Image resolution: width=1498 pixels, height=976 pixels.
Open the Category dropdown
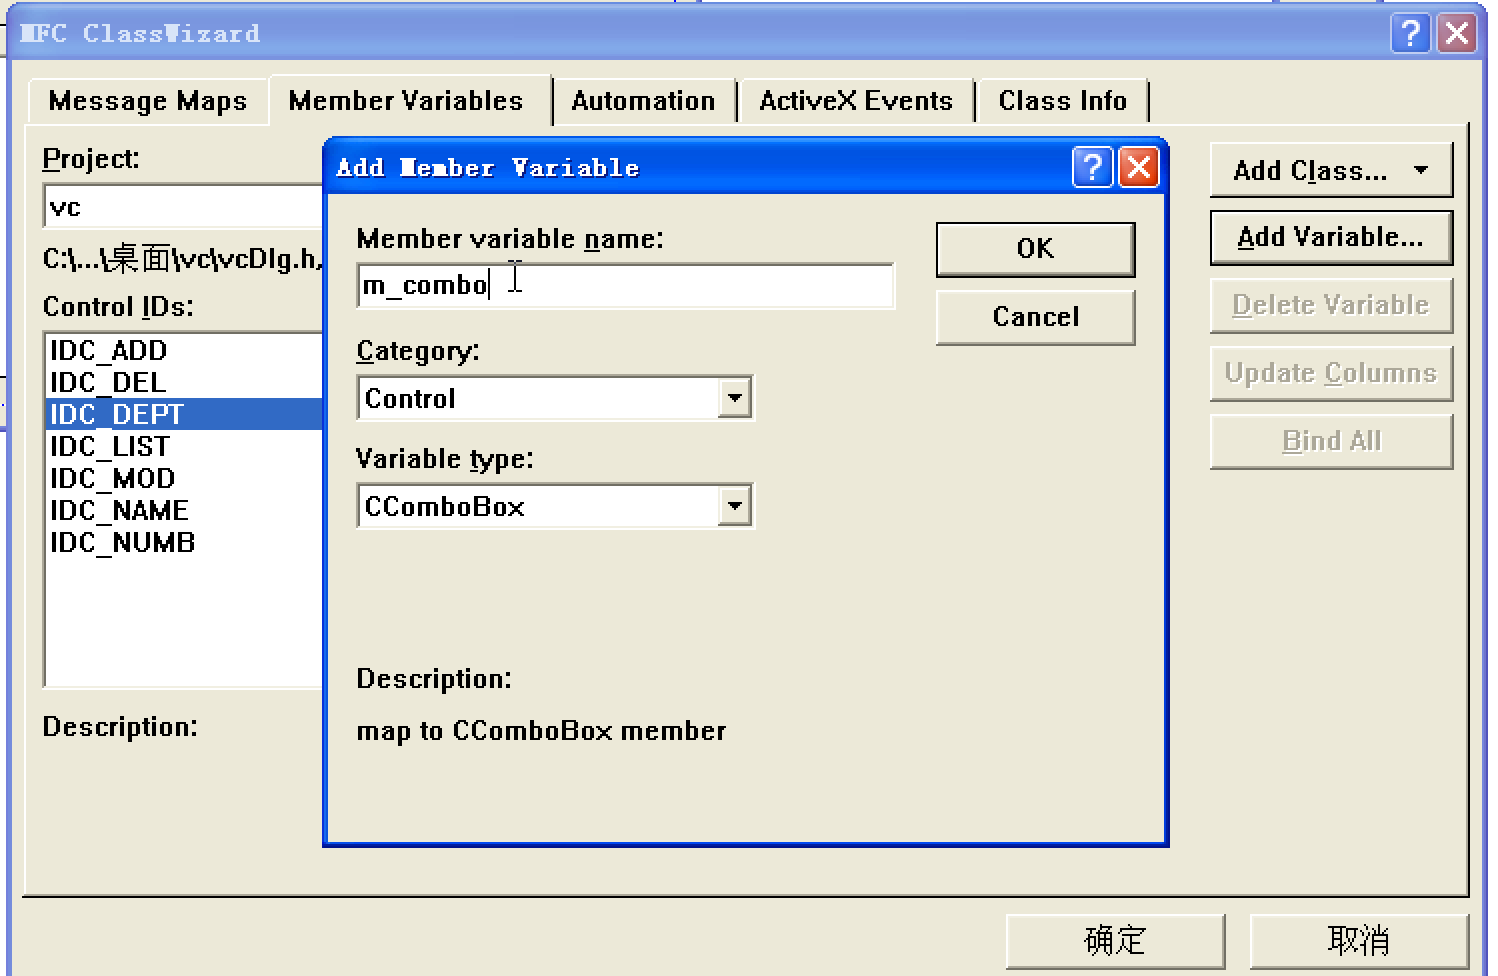coord(735,397)
